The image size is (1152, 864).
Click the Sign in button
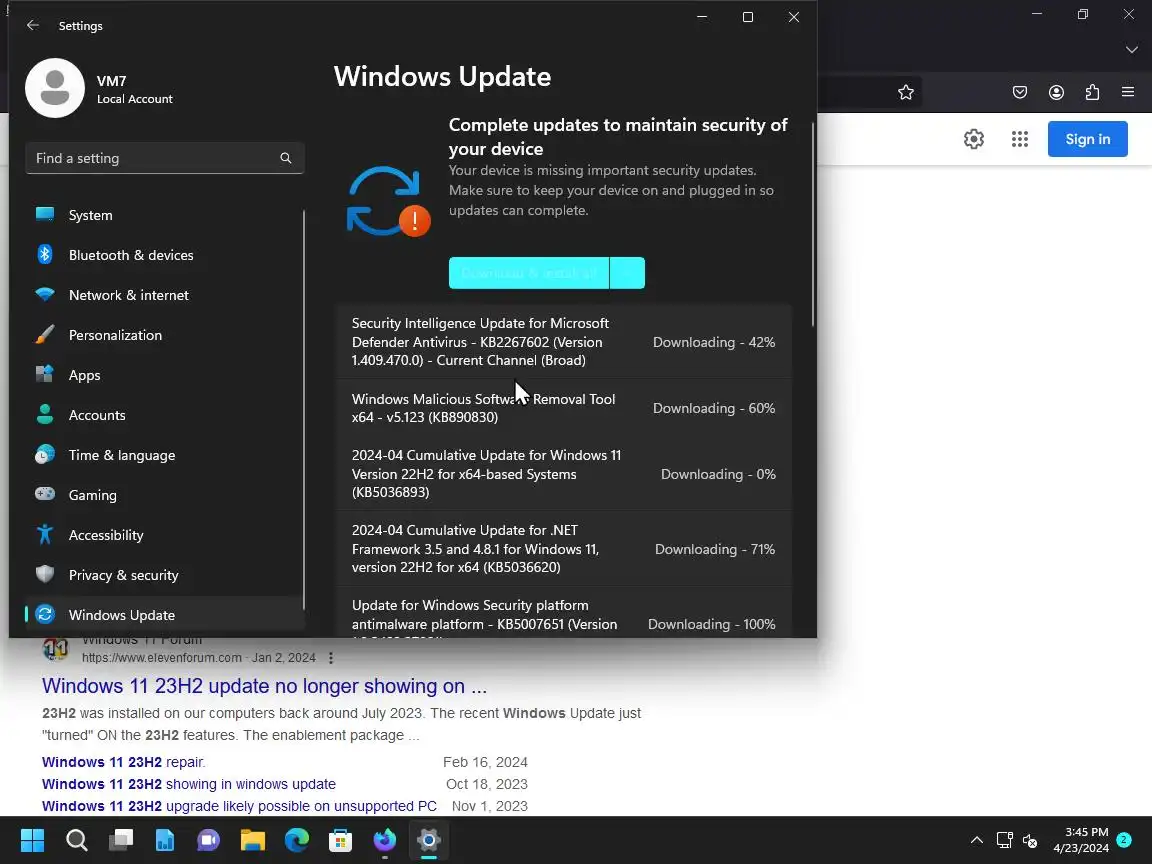point(1087,139)
